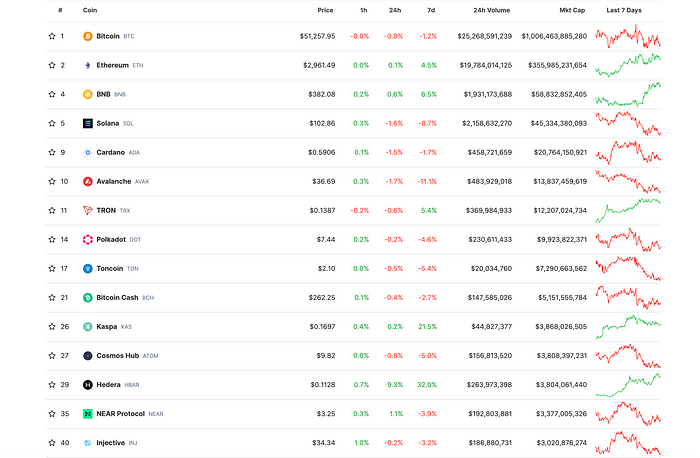
Task: Click the Injective coin logo icon
Action: click(88, 443)
